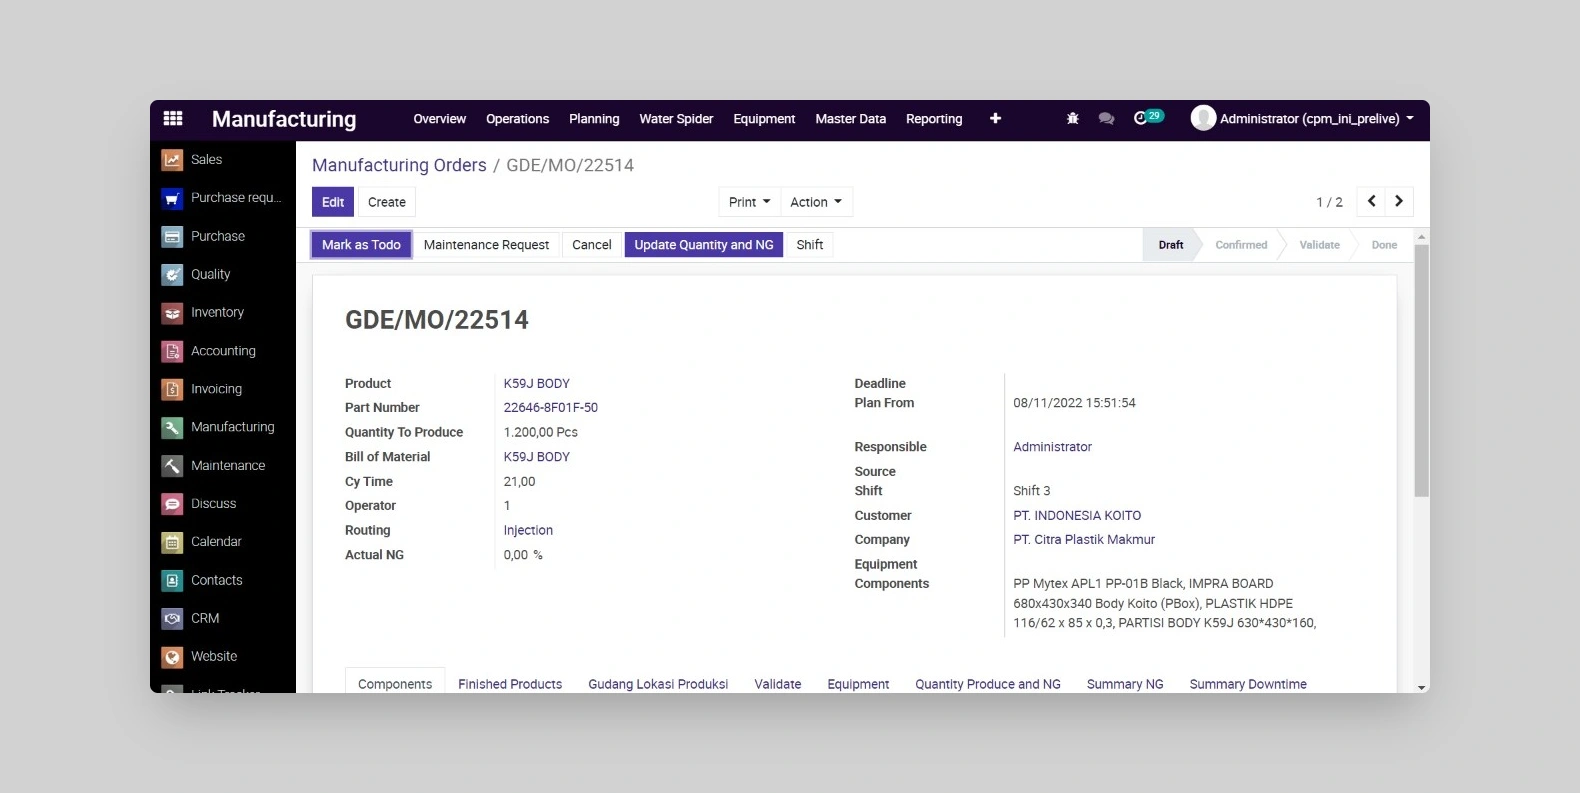Viewport: 1580px width, 793px height.
Task: Click the Mark as Todo button
Action: tap(361, 245)
